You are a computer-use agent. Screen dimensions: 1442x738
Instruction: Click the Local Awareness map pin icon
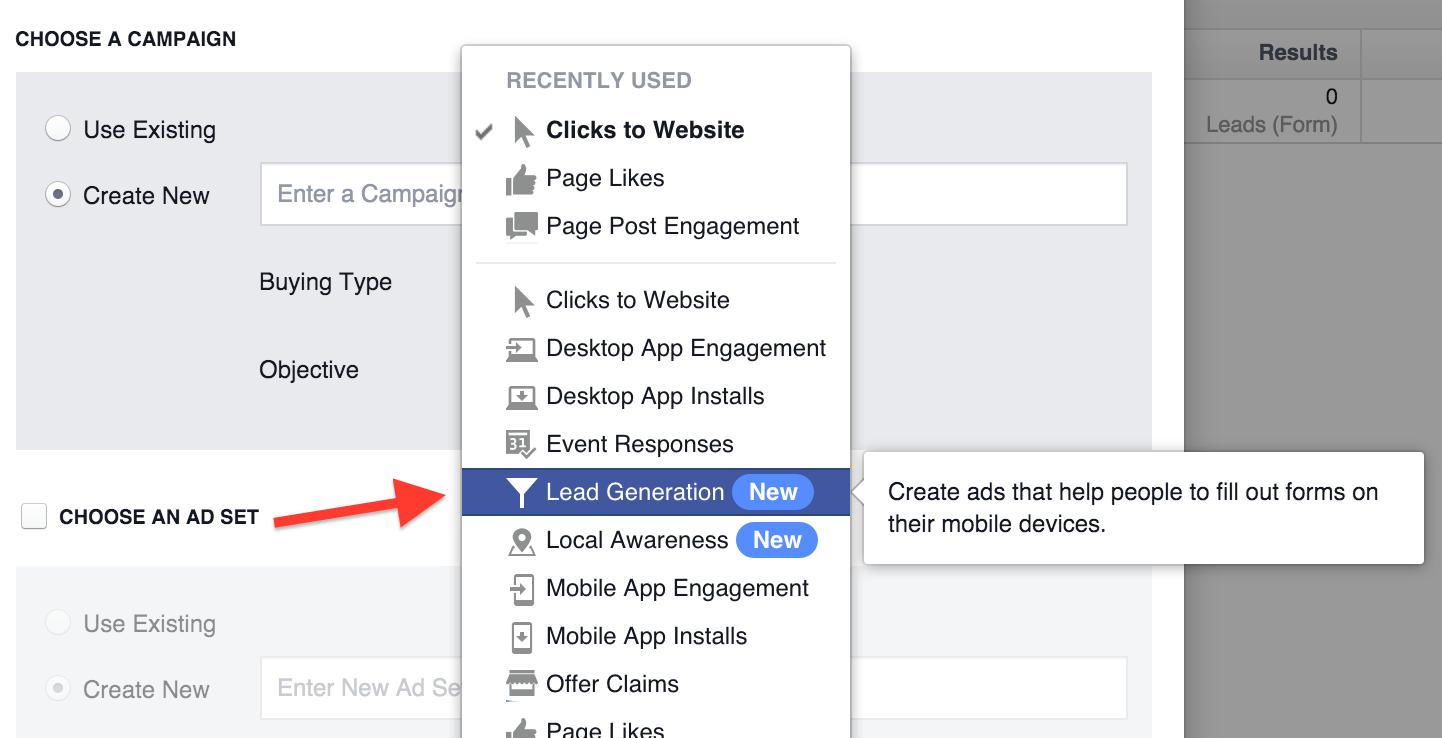[521, 539]
